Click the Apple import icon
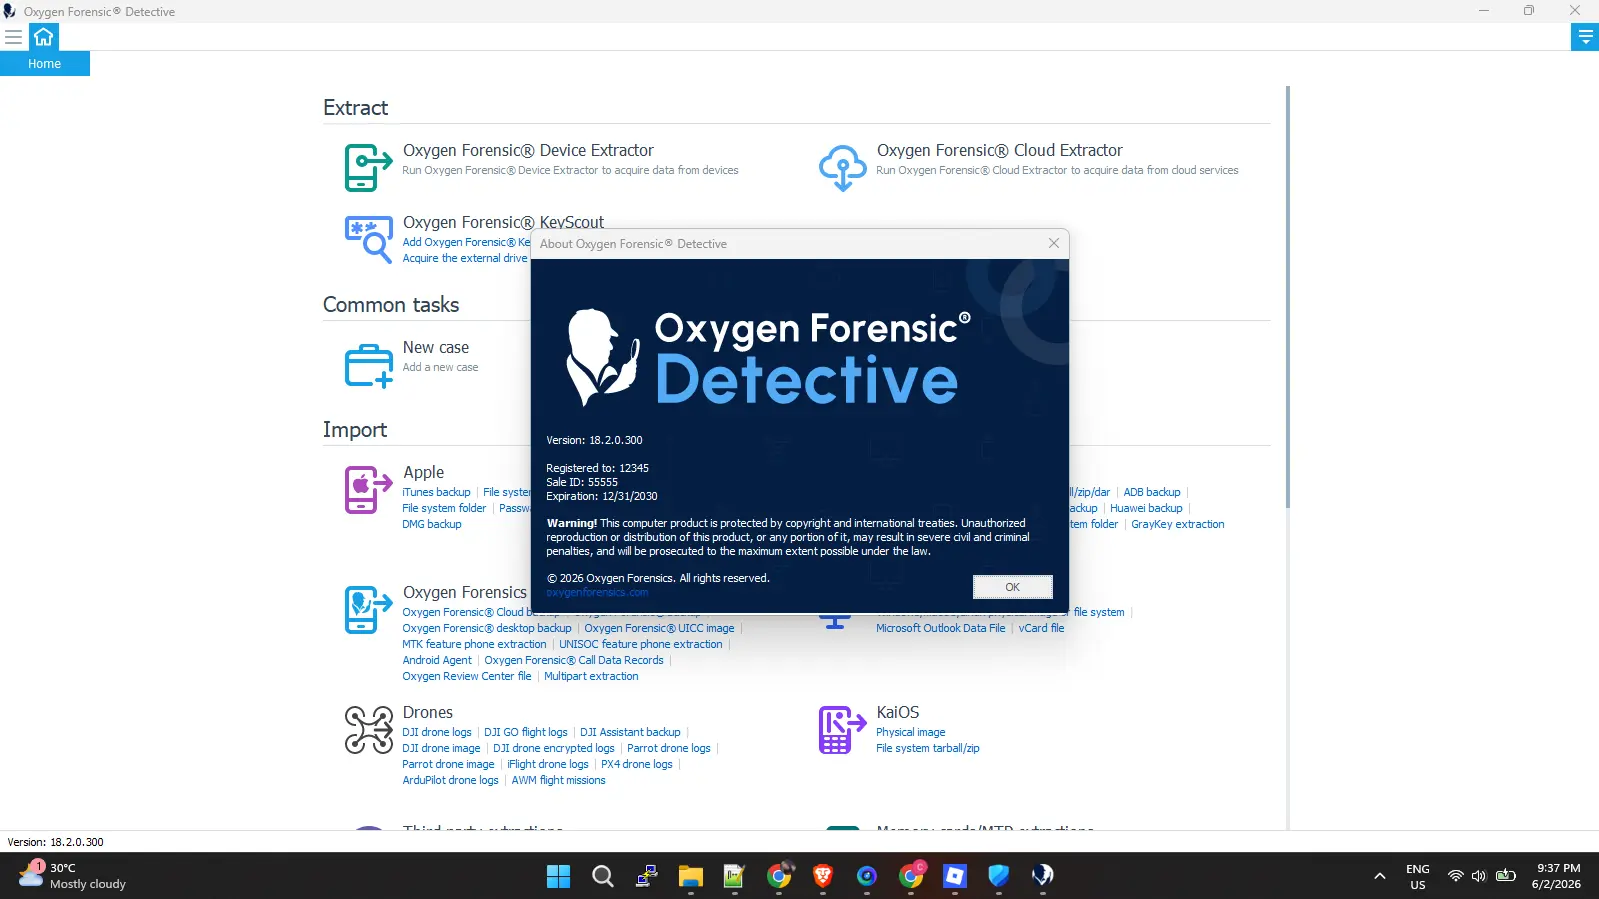The width and height of the screenshot is (1599, 899). click(368, 489)
